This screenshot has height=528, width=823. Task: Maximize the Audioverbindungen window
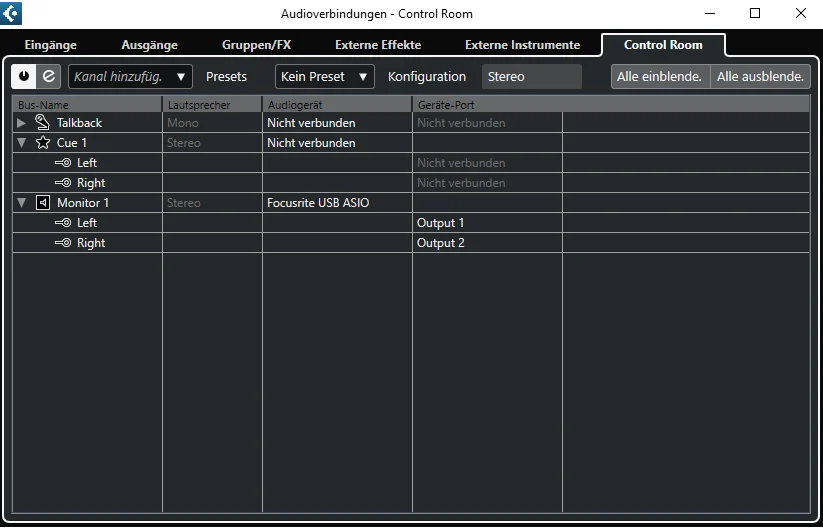pos(755,14)
